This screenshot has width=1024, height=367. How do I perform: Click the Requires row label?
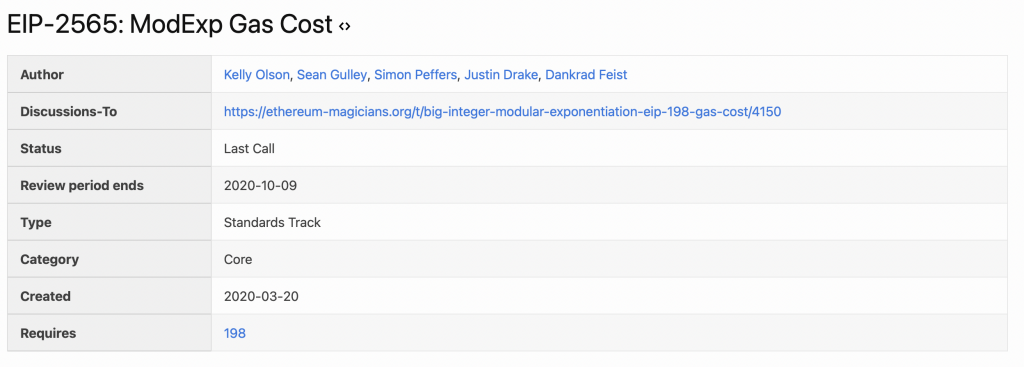(x=48, y=334)
